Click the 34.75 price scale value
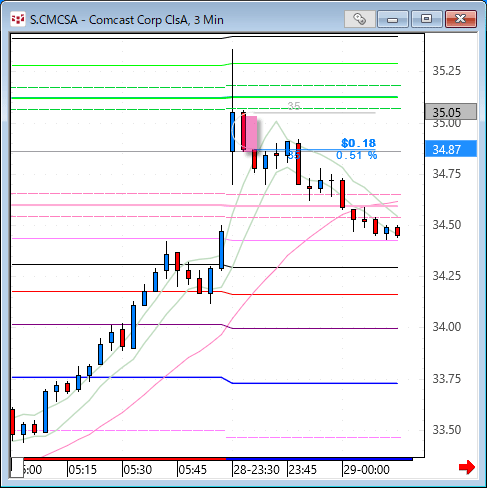The width and height of the screenshot is (487, 488). pos(447,174)
